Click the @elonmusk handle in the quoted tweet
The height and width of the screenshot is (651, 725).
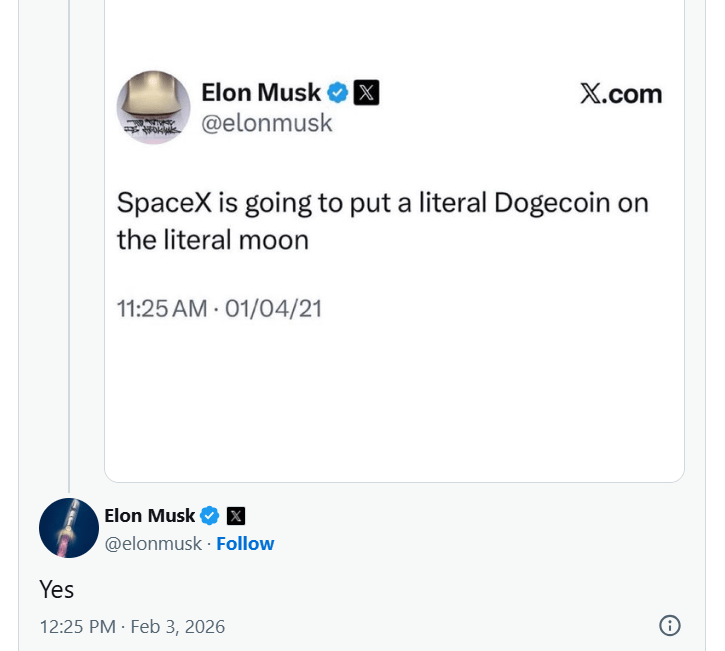[x=266, y=123]
